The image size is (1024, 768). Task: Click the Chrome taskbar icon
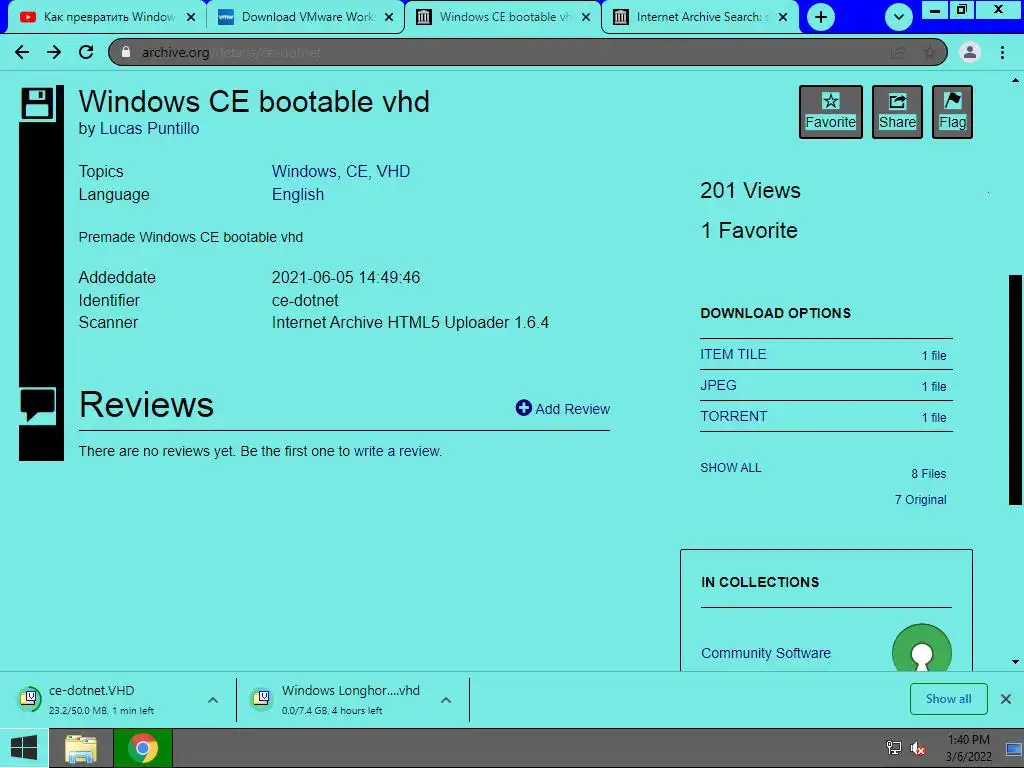(143, 748)
